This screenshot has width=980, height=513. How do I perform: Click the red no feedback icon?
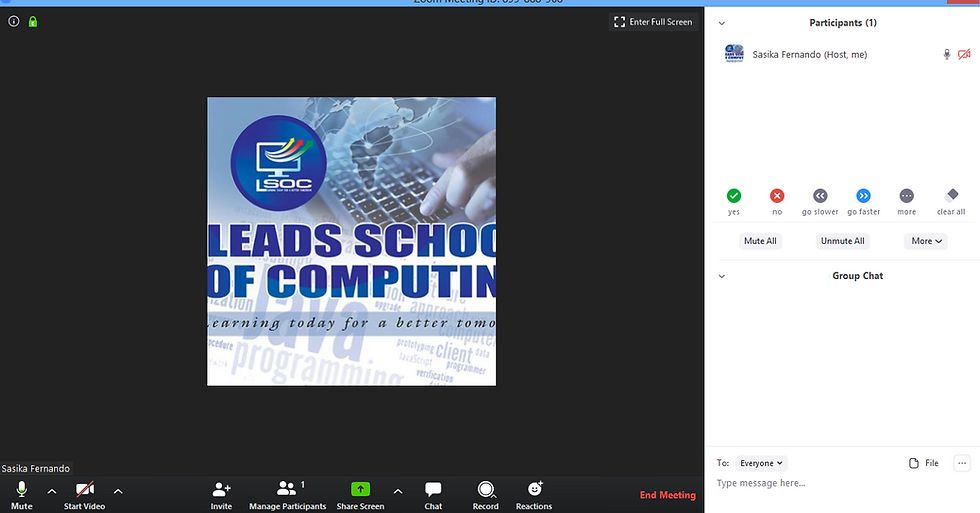777,196
